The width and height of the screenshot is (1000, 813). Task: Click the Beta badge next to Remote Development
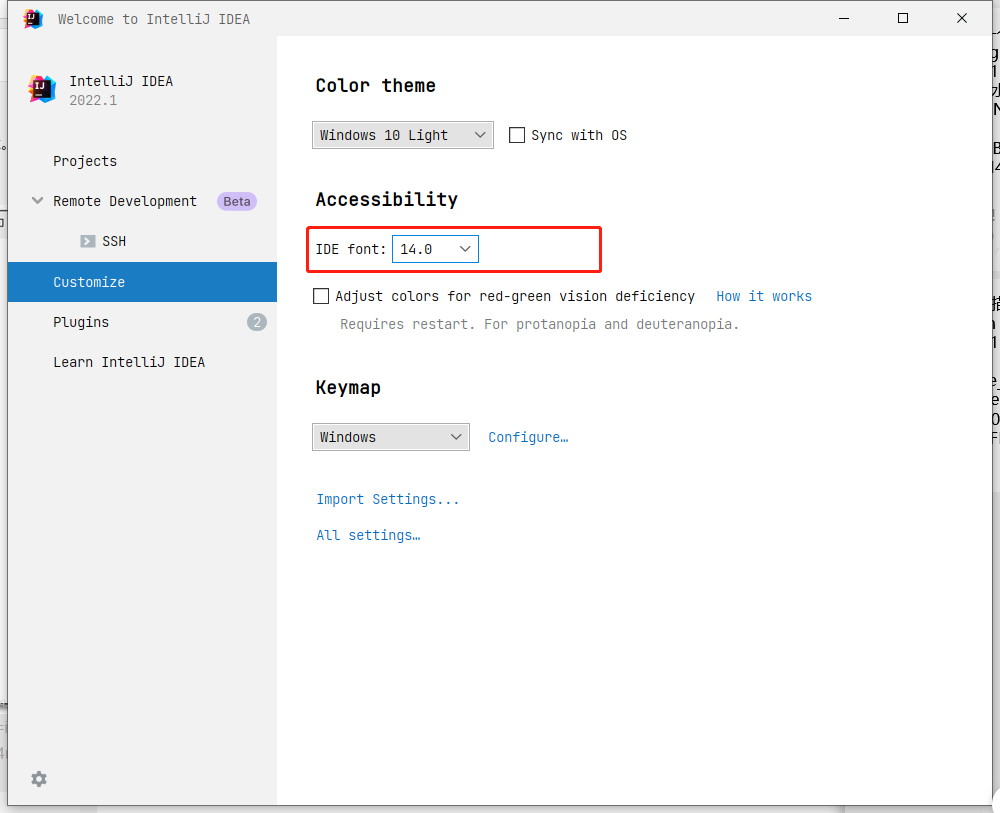(237, 201)
